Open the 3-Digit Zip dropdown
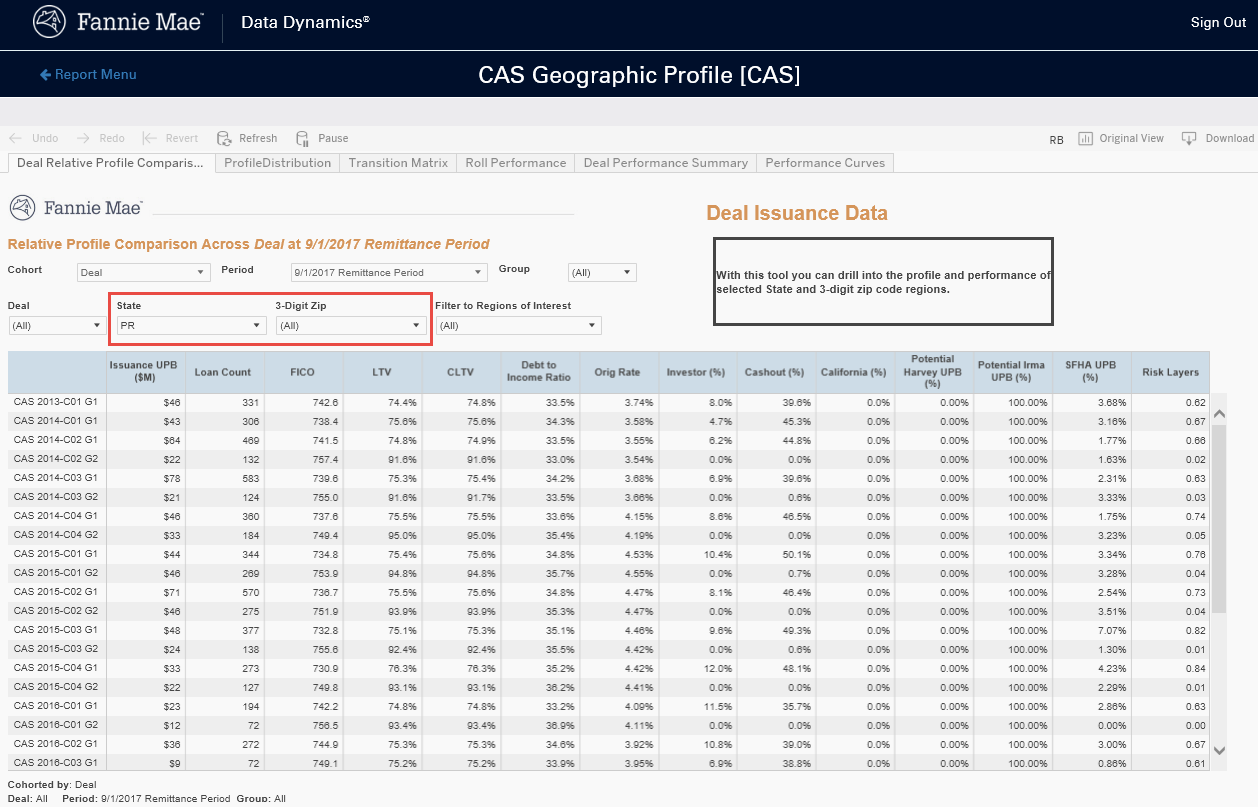 click(x=350, y=325)
